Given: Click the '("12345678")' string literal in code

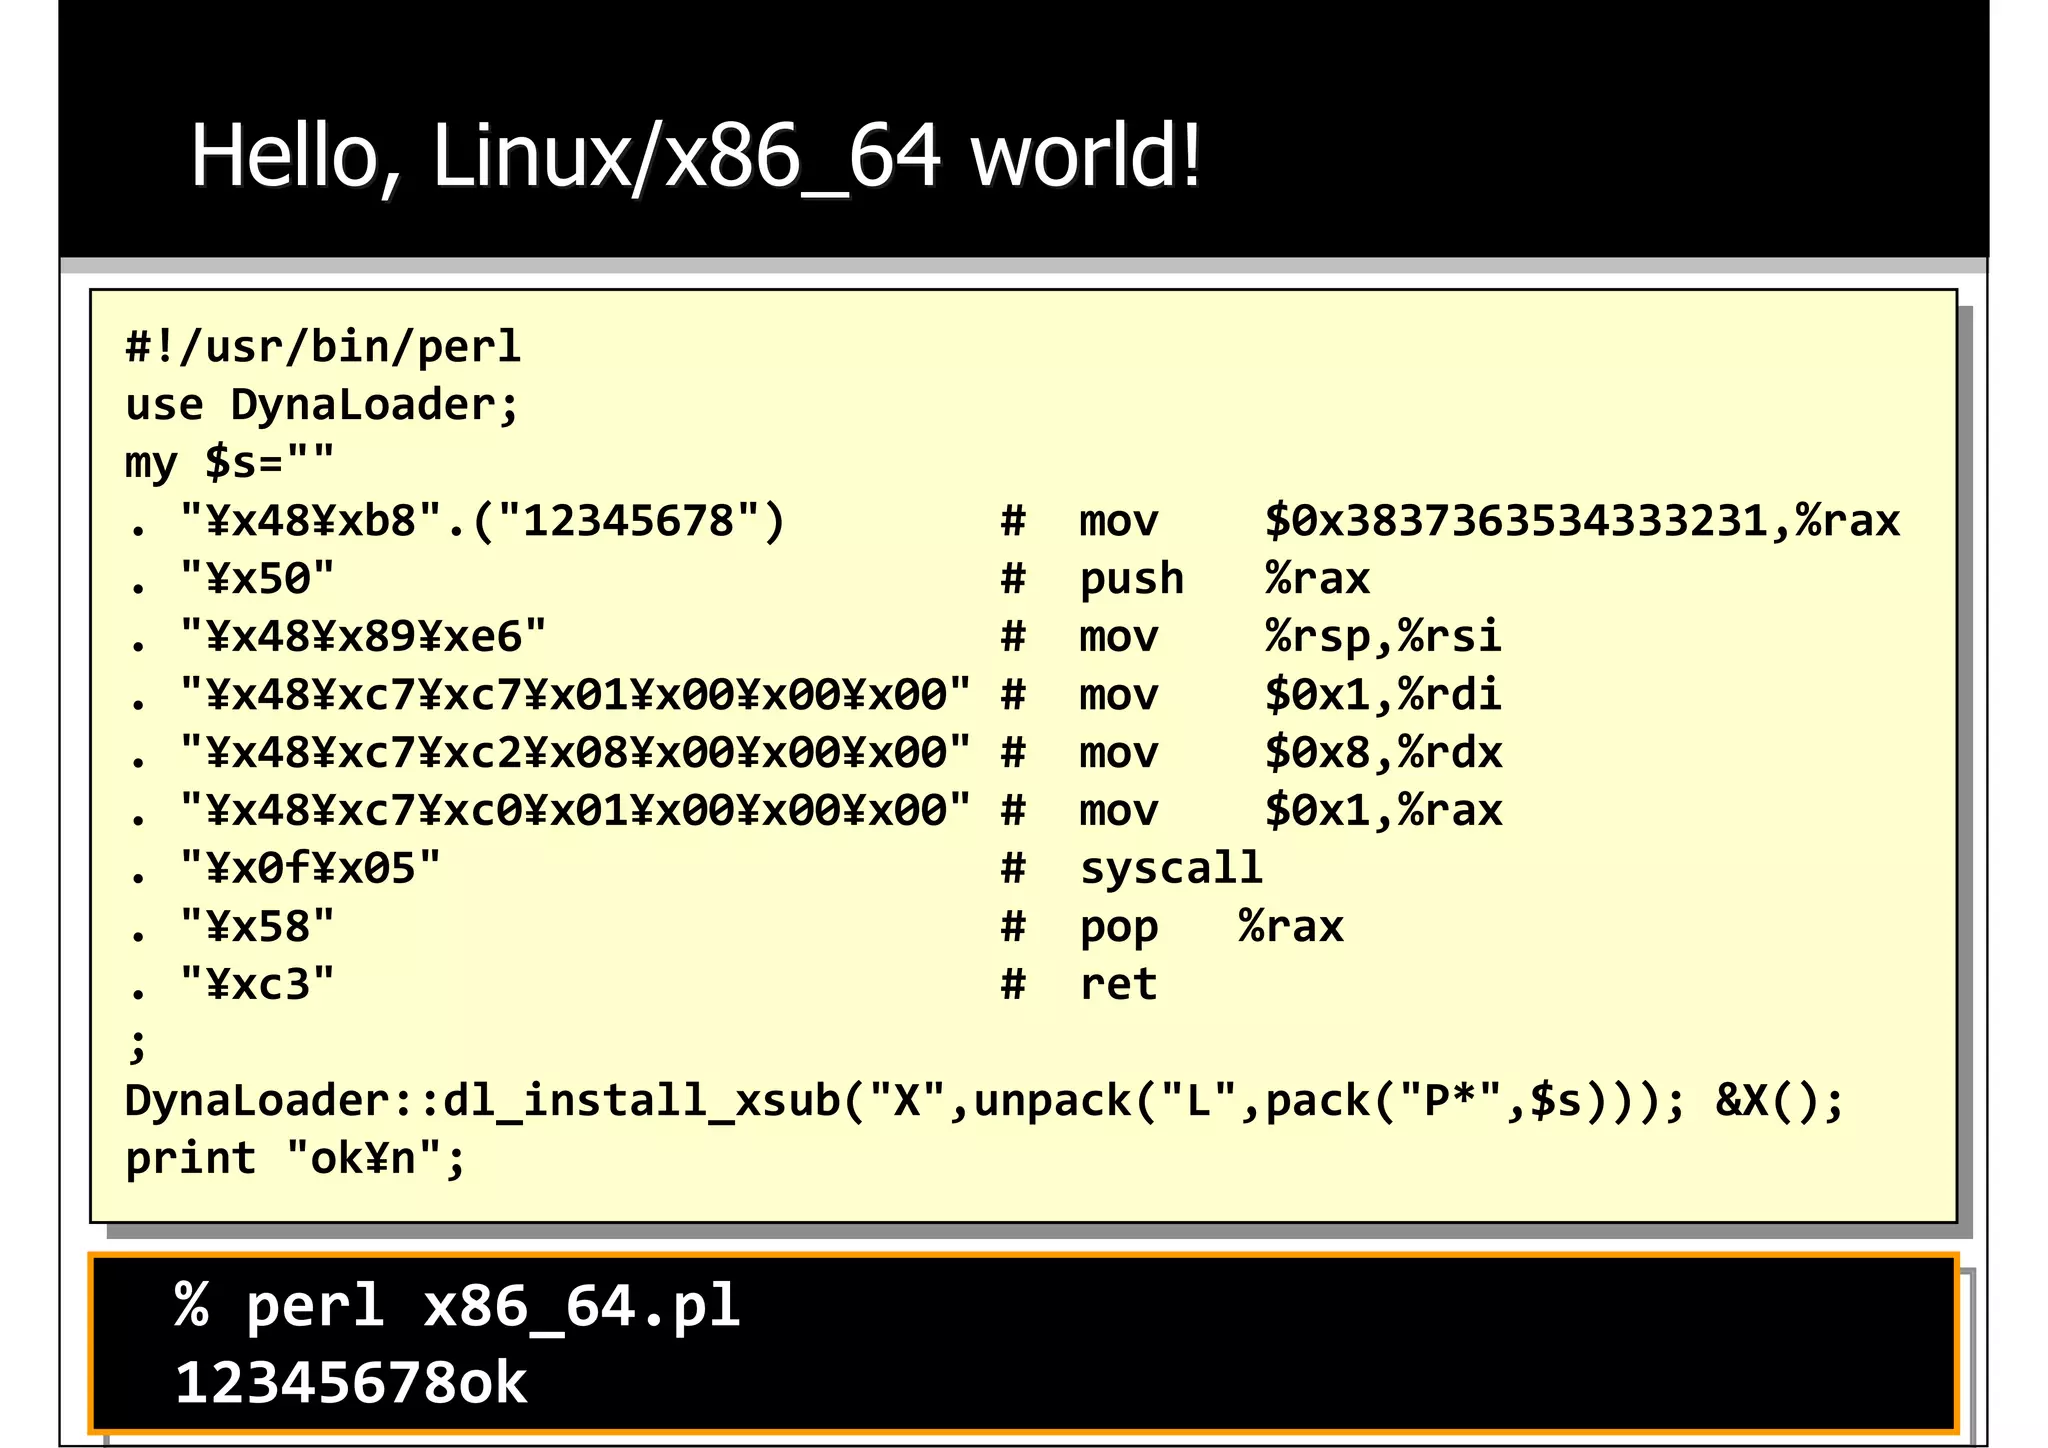Looking at the screenshot, I should click(628, 521).
